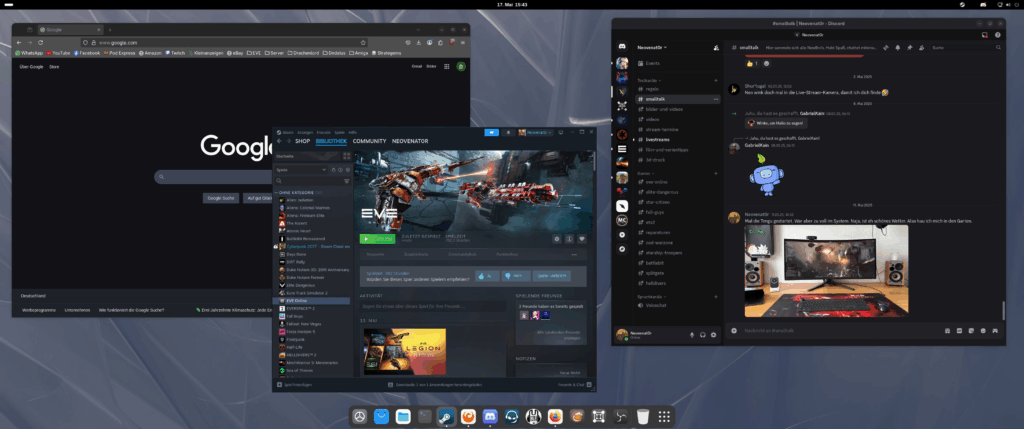1024x429 pixels.
Task: Open the Trash icon in the dock
Action: [x=643, y=417]
